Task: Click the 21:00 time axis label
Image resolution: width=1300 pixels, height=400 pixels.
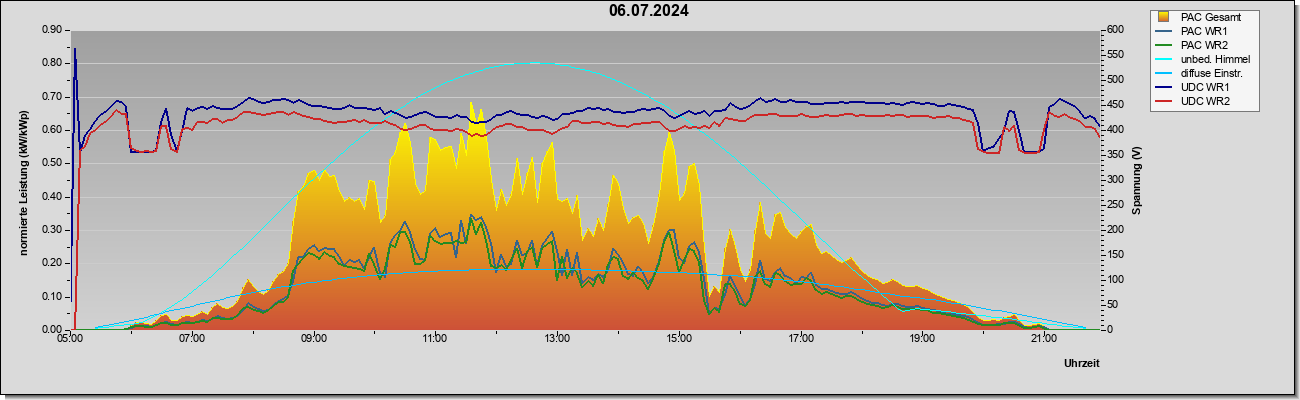Action: [x=1044, y=338]
